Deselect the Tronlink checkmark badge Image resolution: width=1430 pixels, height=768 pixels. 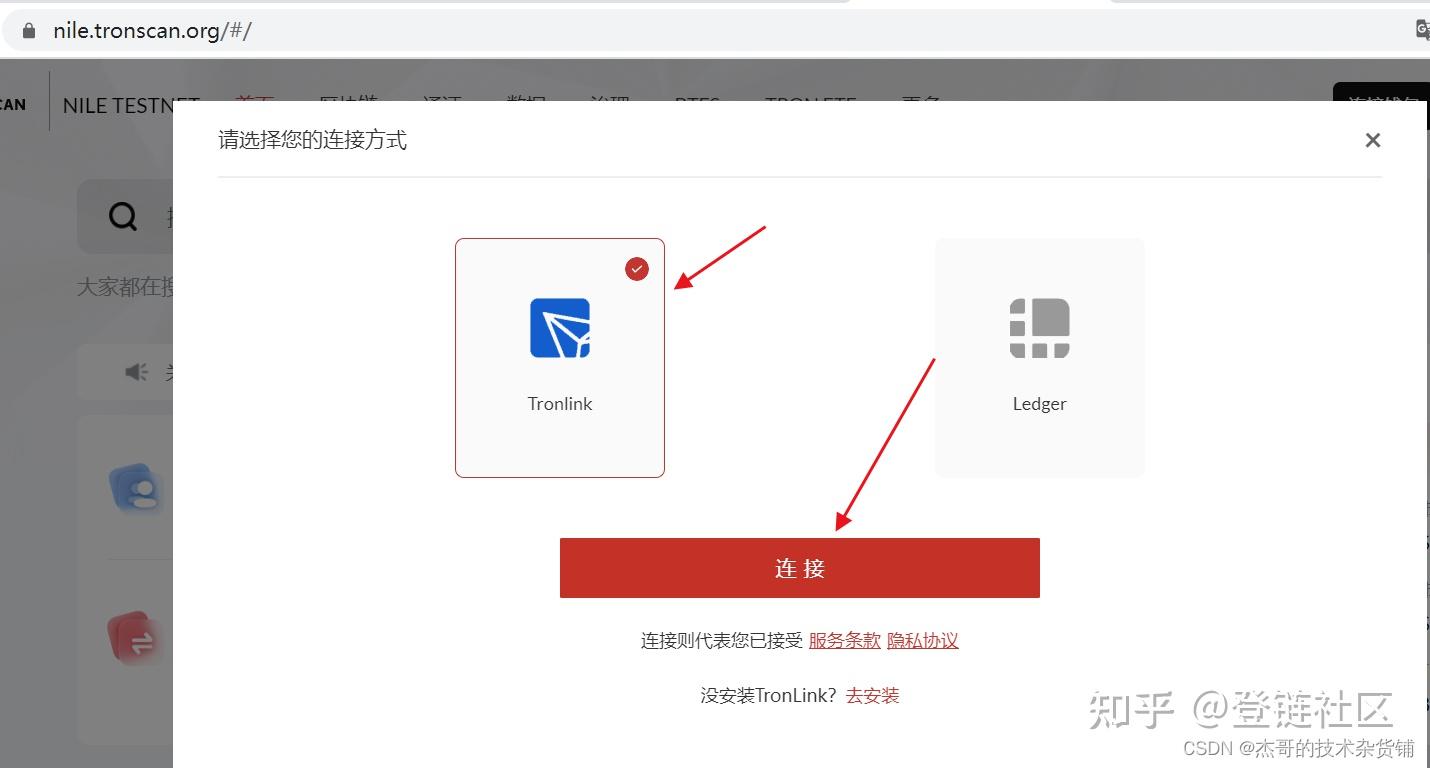(636, 268)
